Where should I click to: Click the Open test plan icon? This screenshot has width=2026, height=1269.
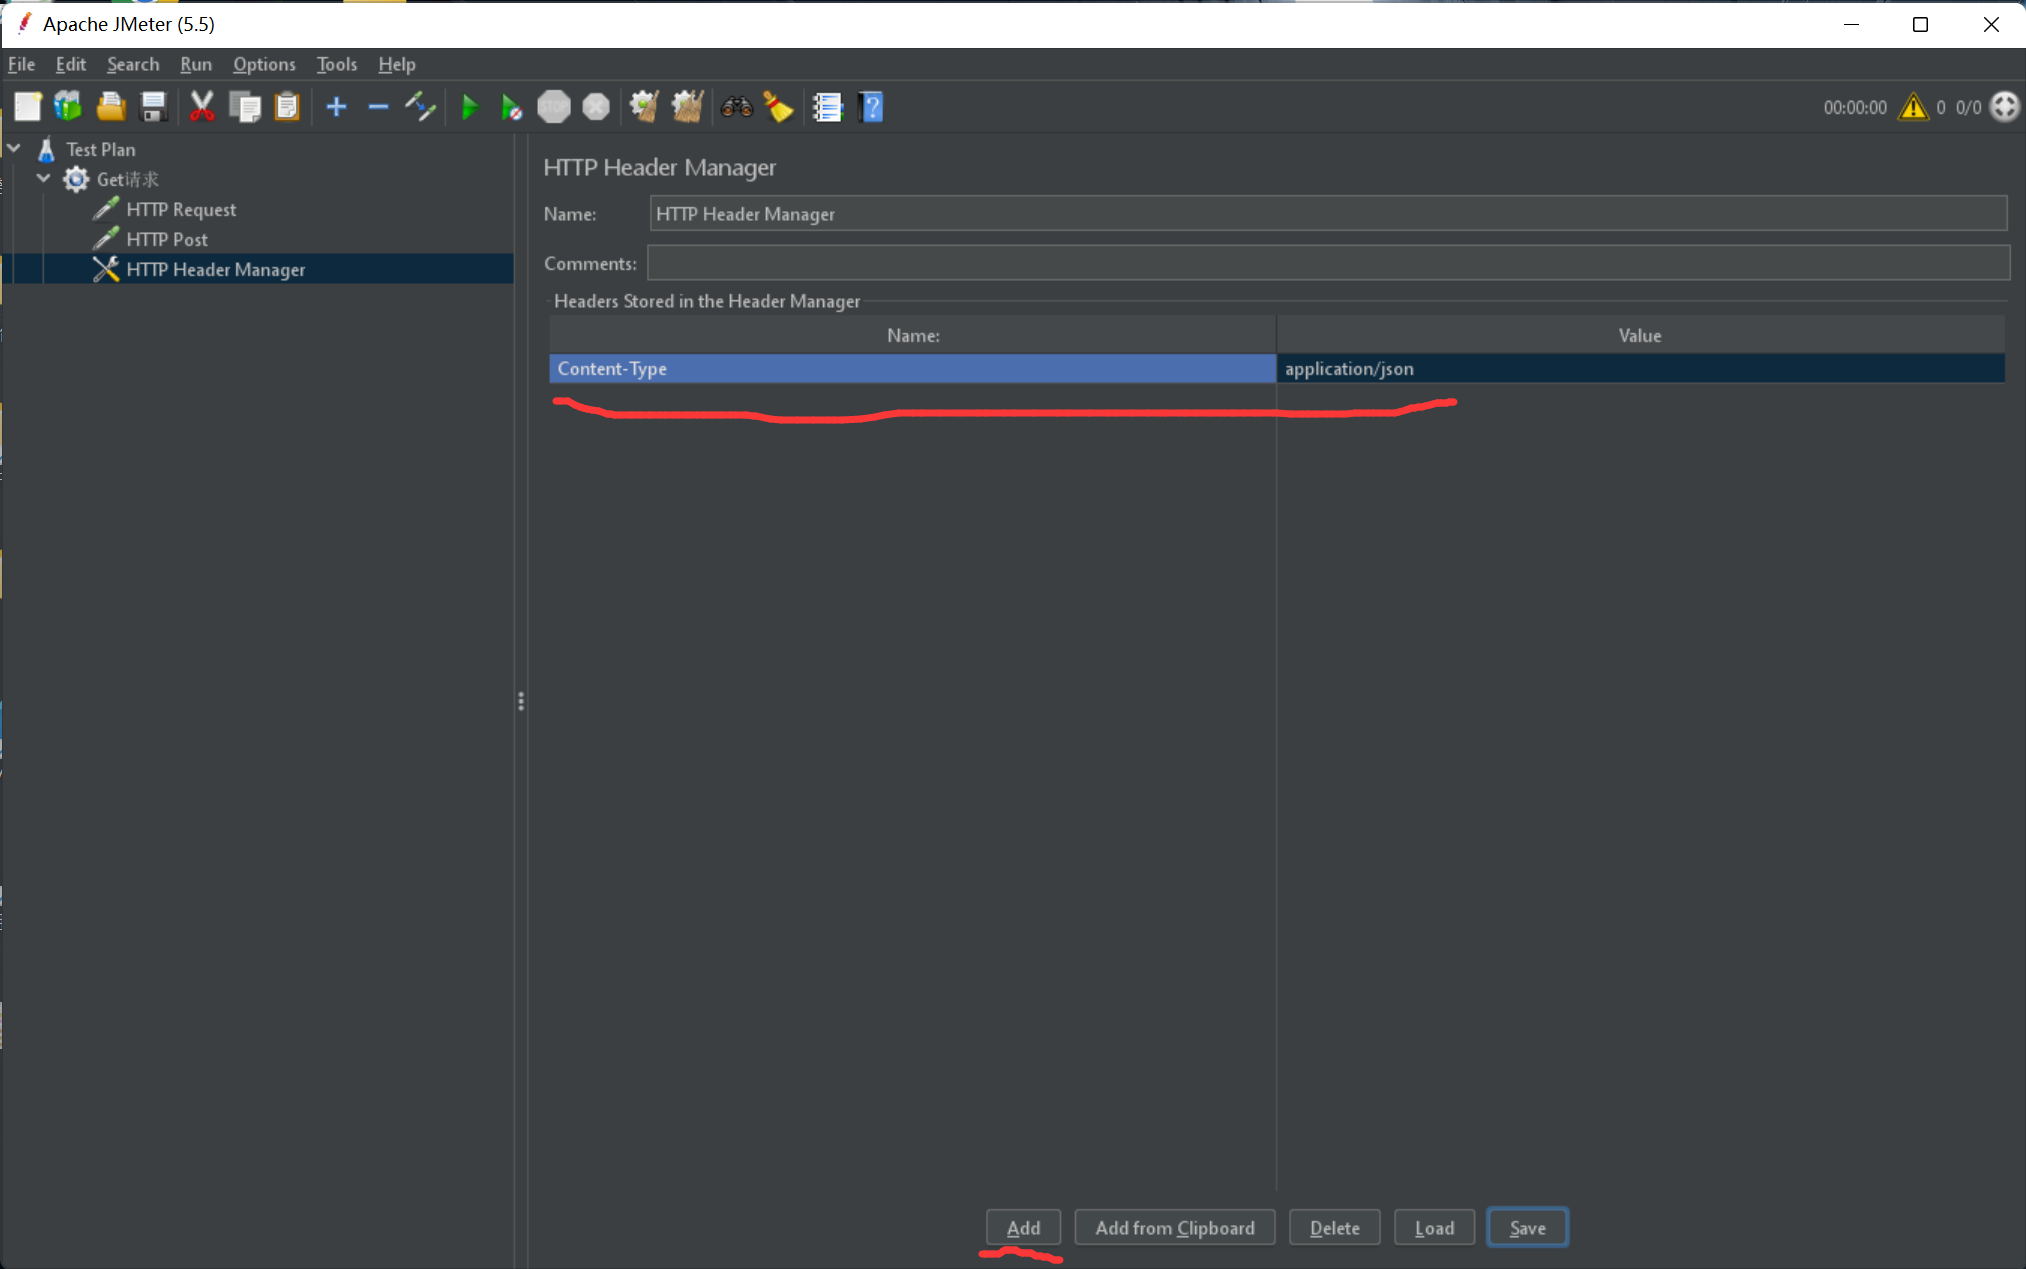(110, 105)
